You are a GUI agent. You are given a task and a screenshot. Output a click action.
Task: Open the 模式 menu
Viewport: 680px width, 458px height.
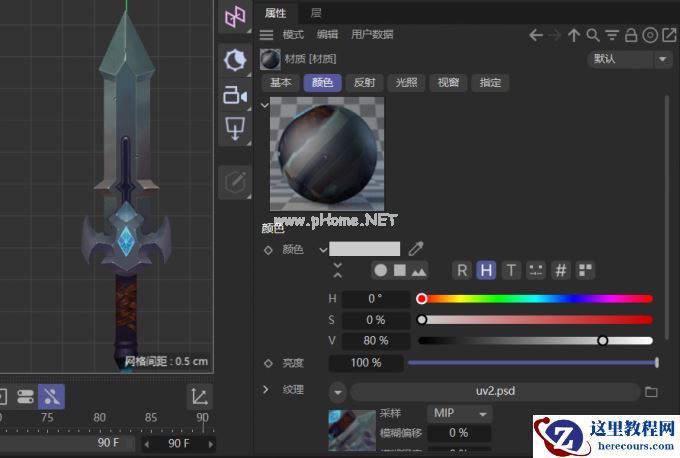click(293, 35)
